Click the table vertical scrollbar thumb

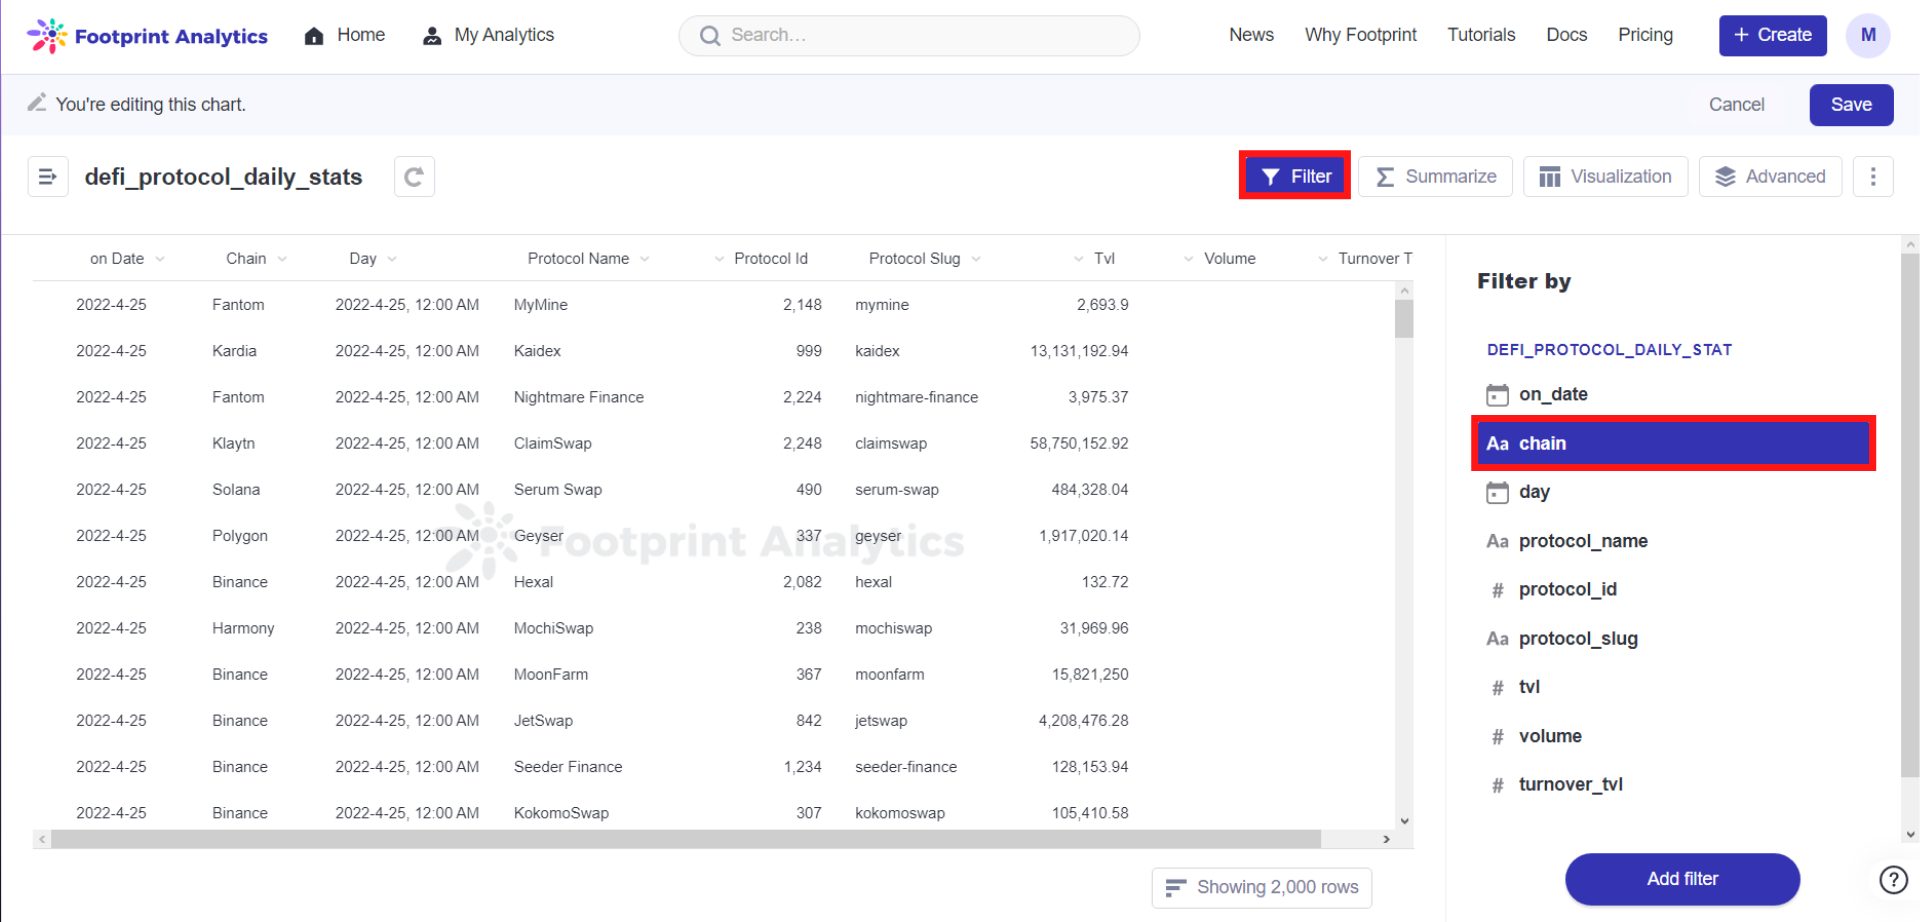[x=1404, y=319]
